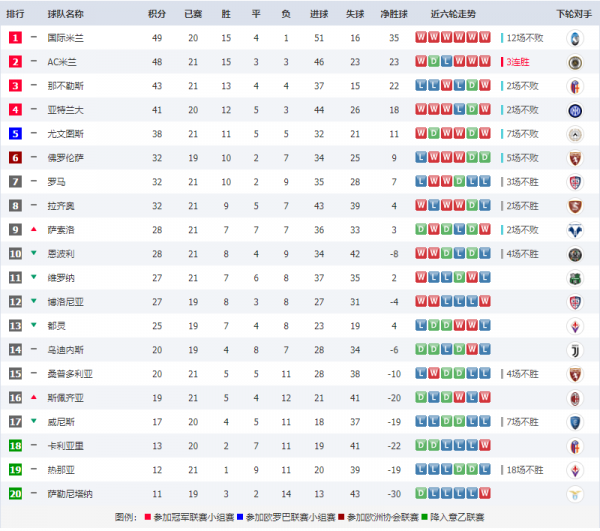Click 球队名称 column header
The image size is (600, 531).
65,14
